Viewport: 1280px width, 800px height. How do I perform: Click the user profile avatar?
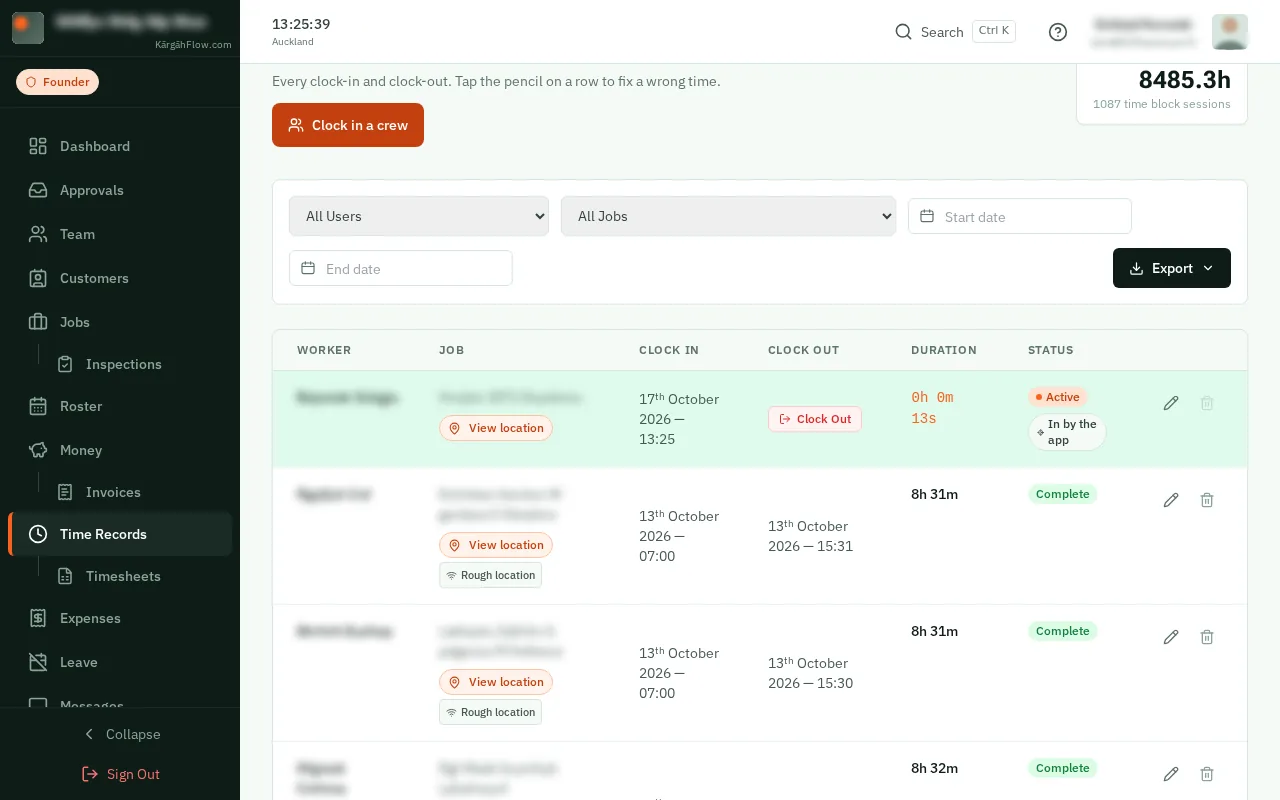1230,32
